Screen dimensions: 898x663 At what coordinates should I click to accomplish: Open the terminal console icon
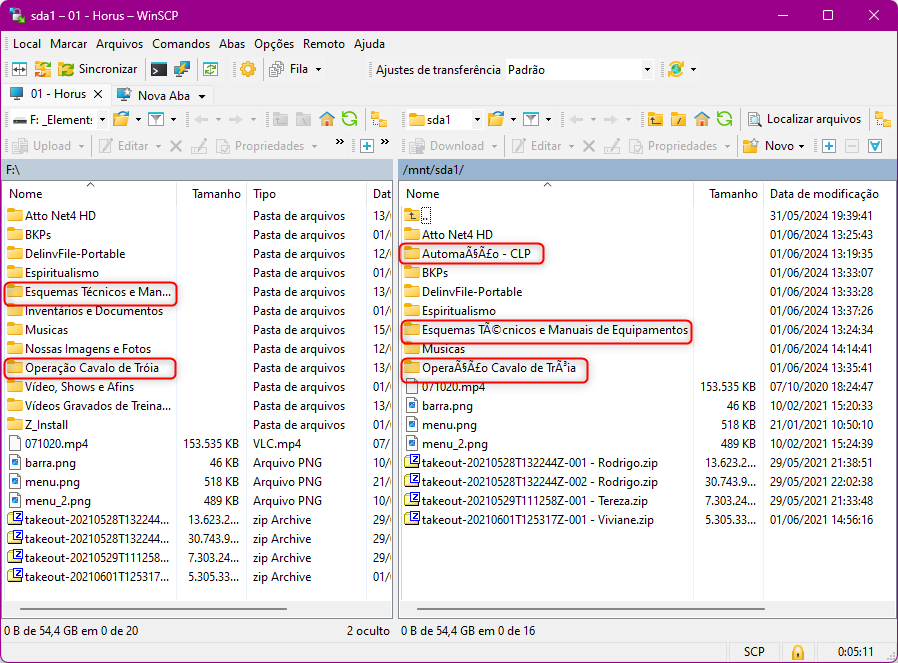coord(158,69)
